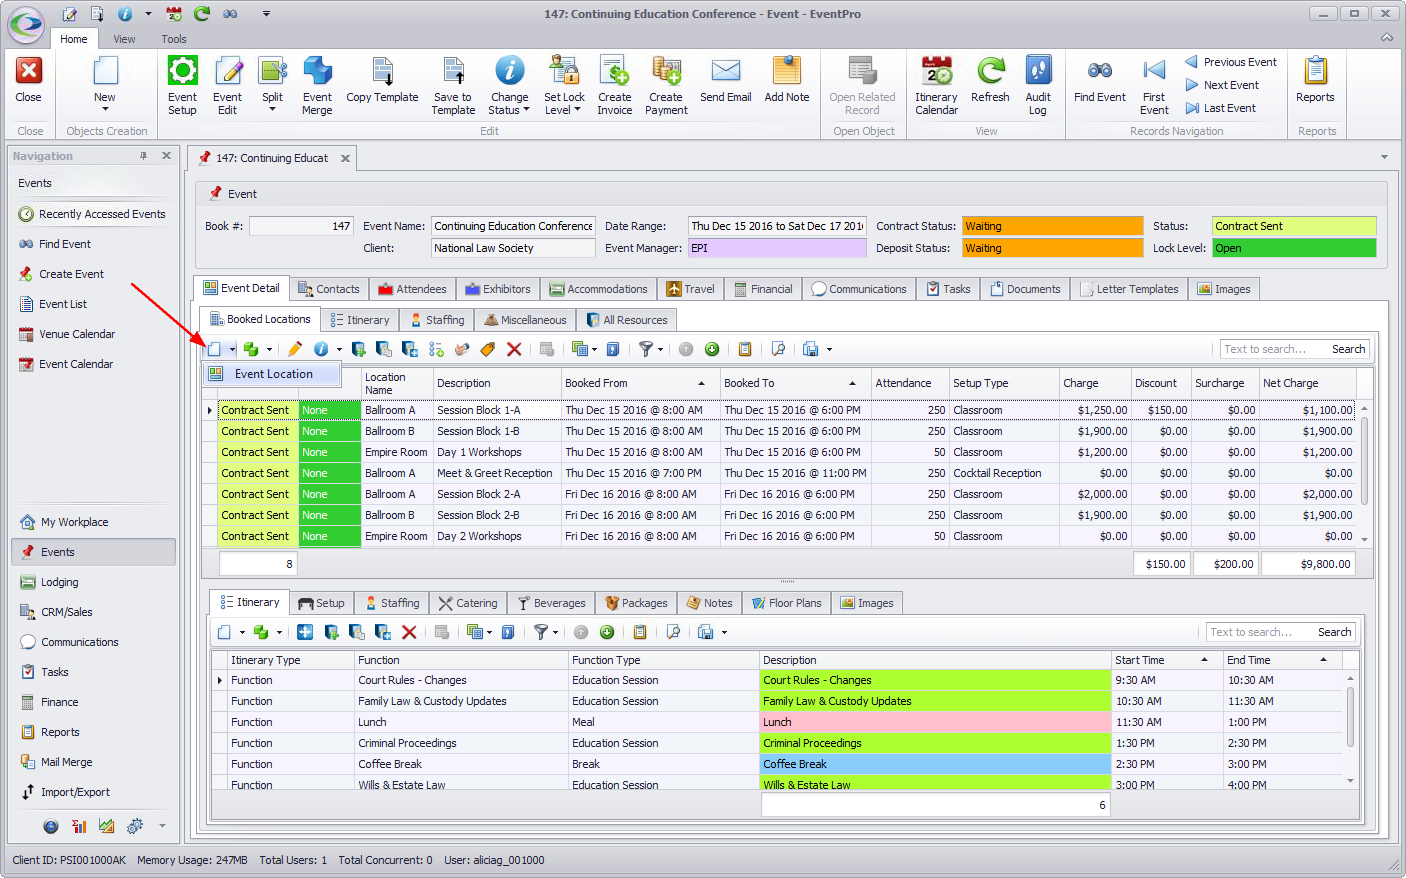Screen dimensions: 1406x878
Task: Click Search button in Itinerary toolbar
Action: [1334, 632]
